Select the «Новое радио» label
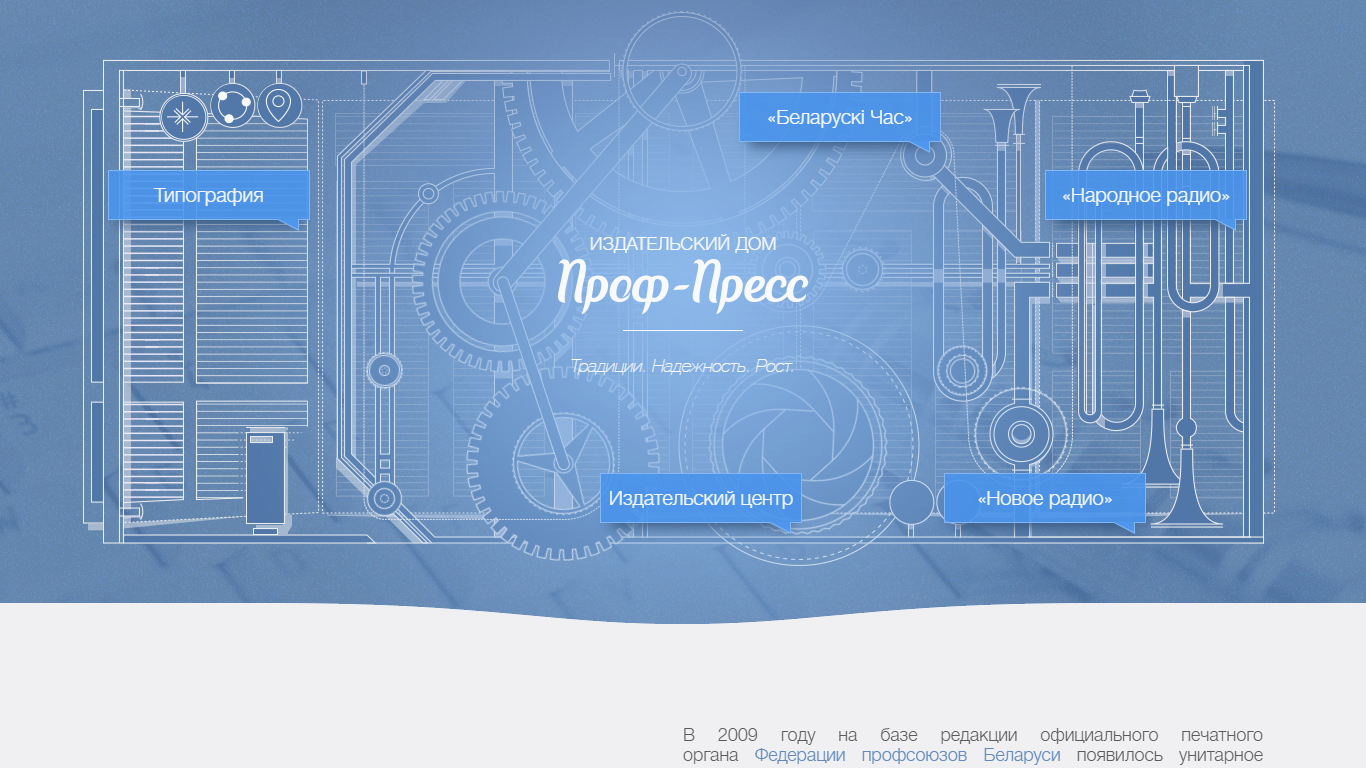 pos(1045,498)
